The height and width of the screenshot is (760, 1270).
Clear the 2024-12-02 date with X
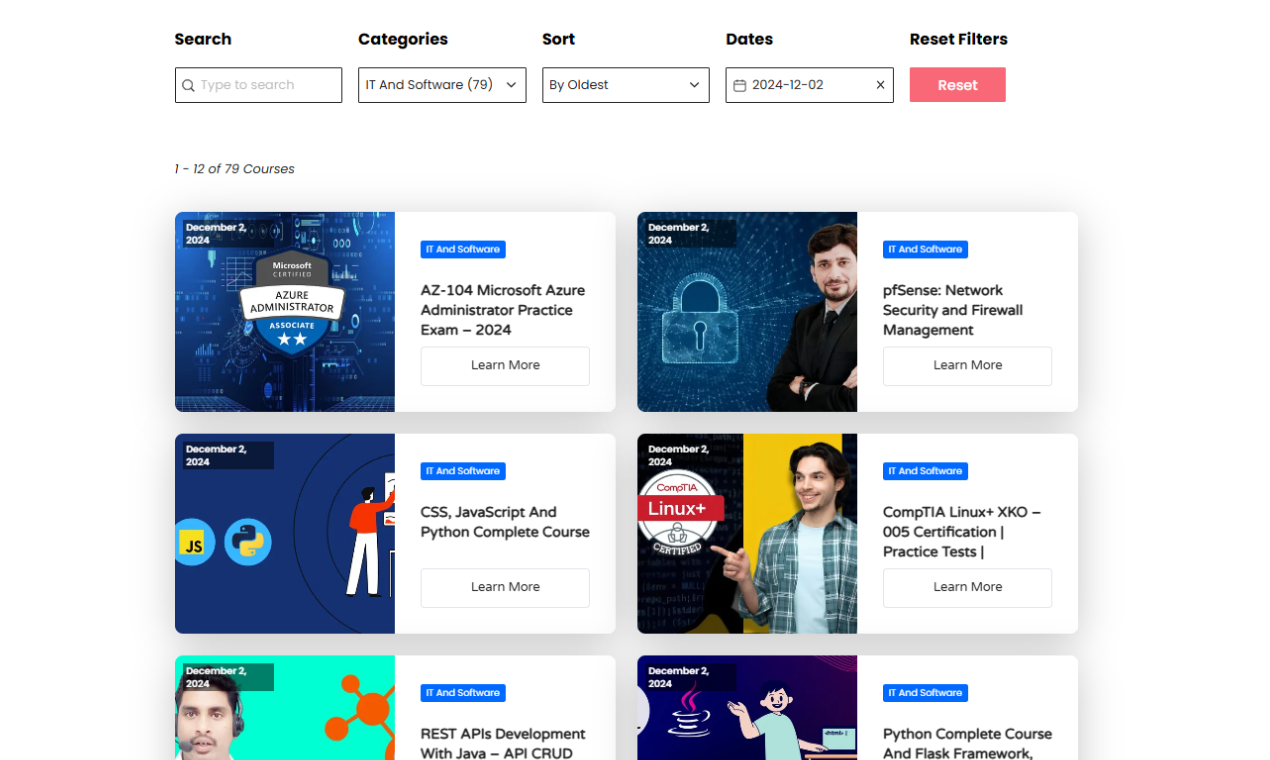880,85
